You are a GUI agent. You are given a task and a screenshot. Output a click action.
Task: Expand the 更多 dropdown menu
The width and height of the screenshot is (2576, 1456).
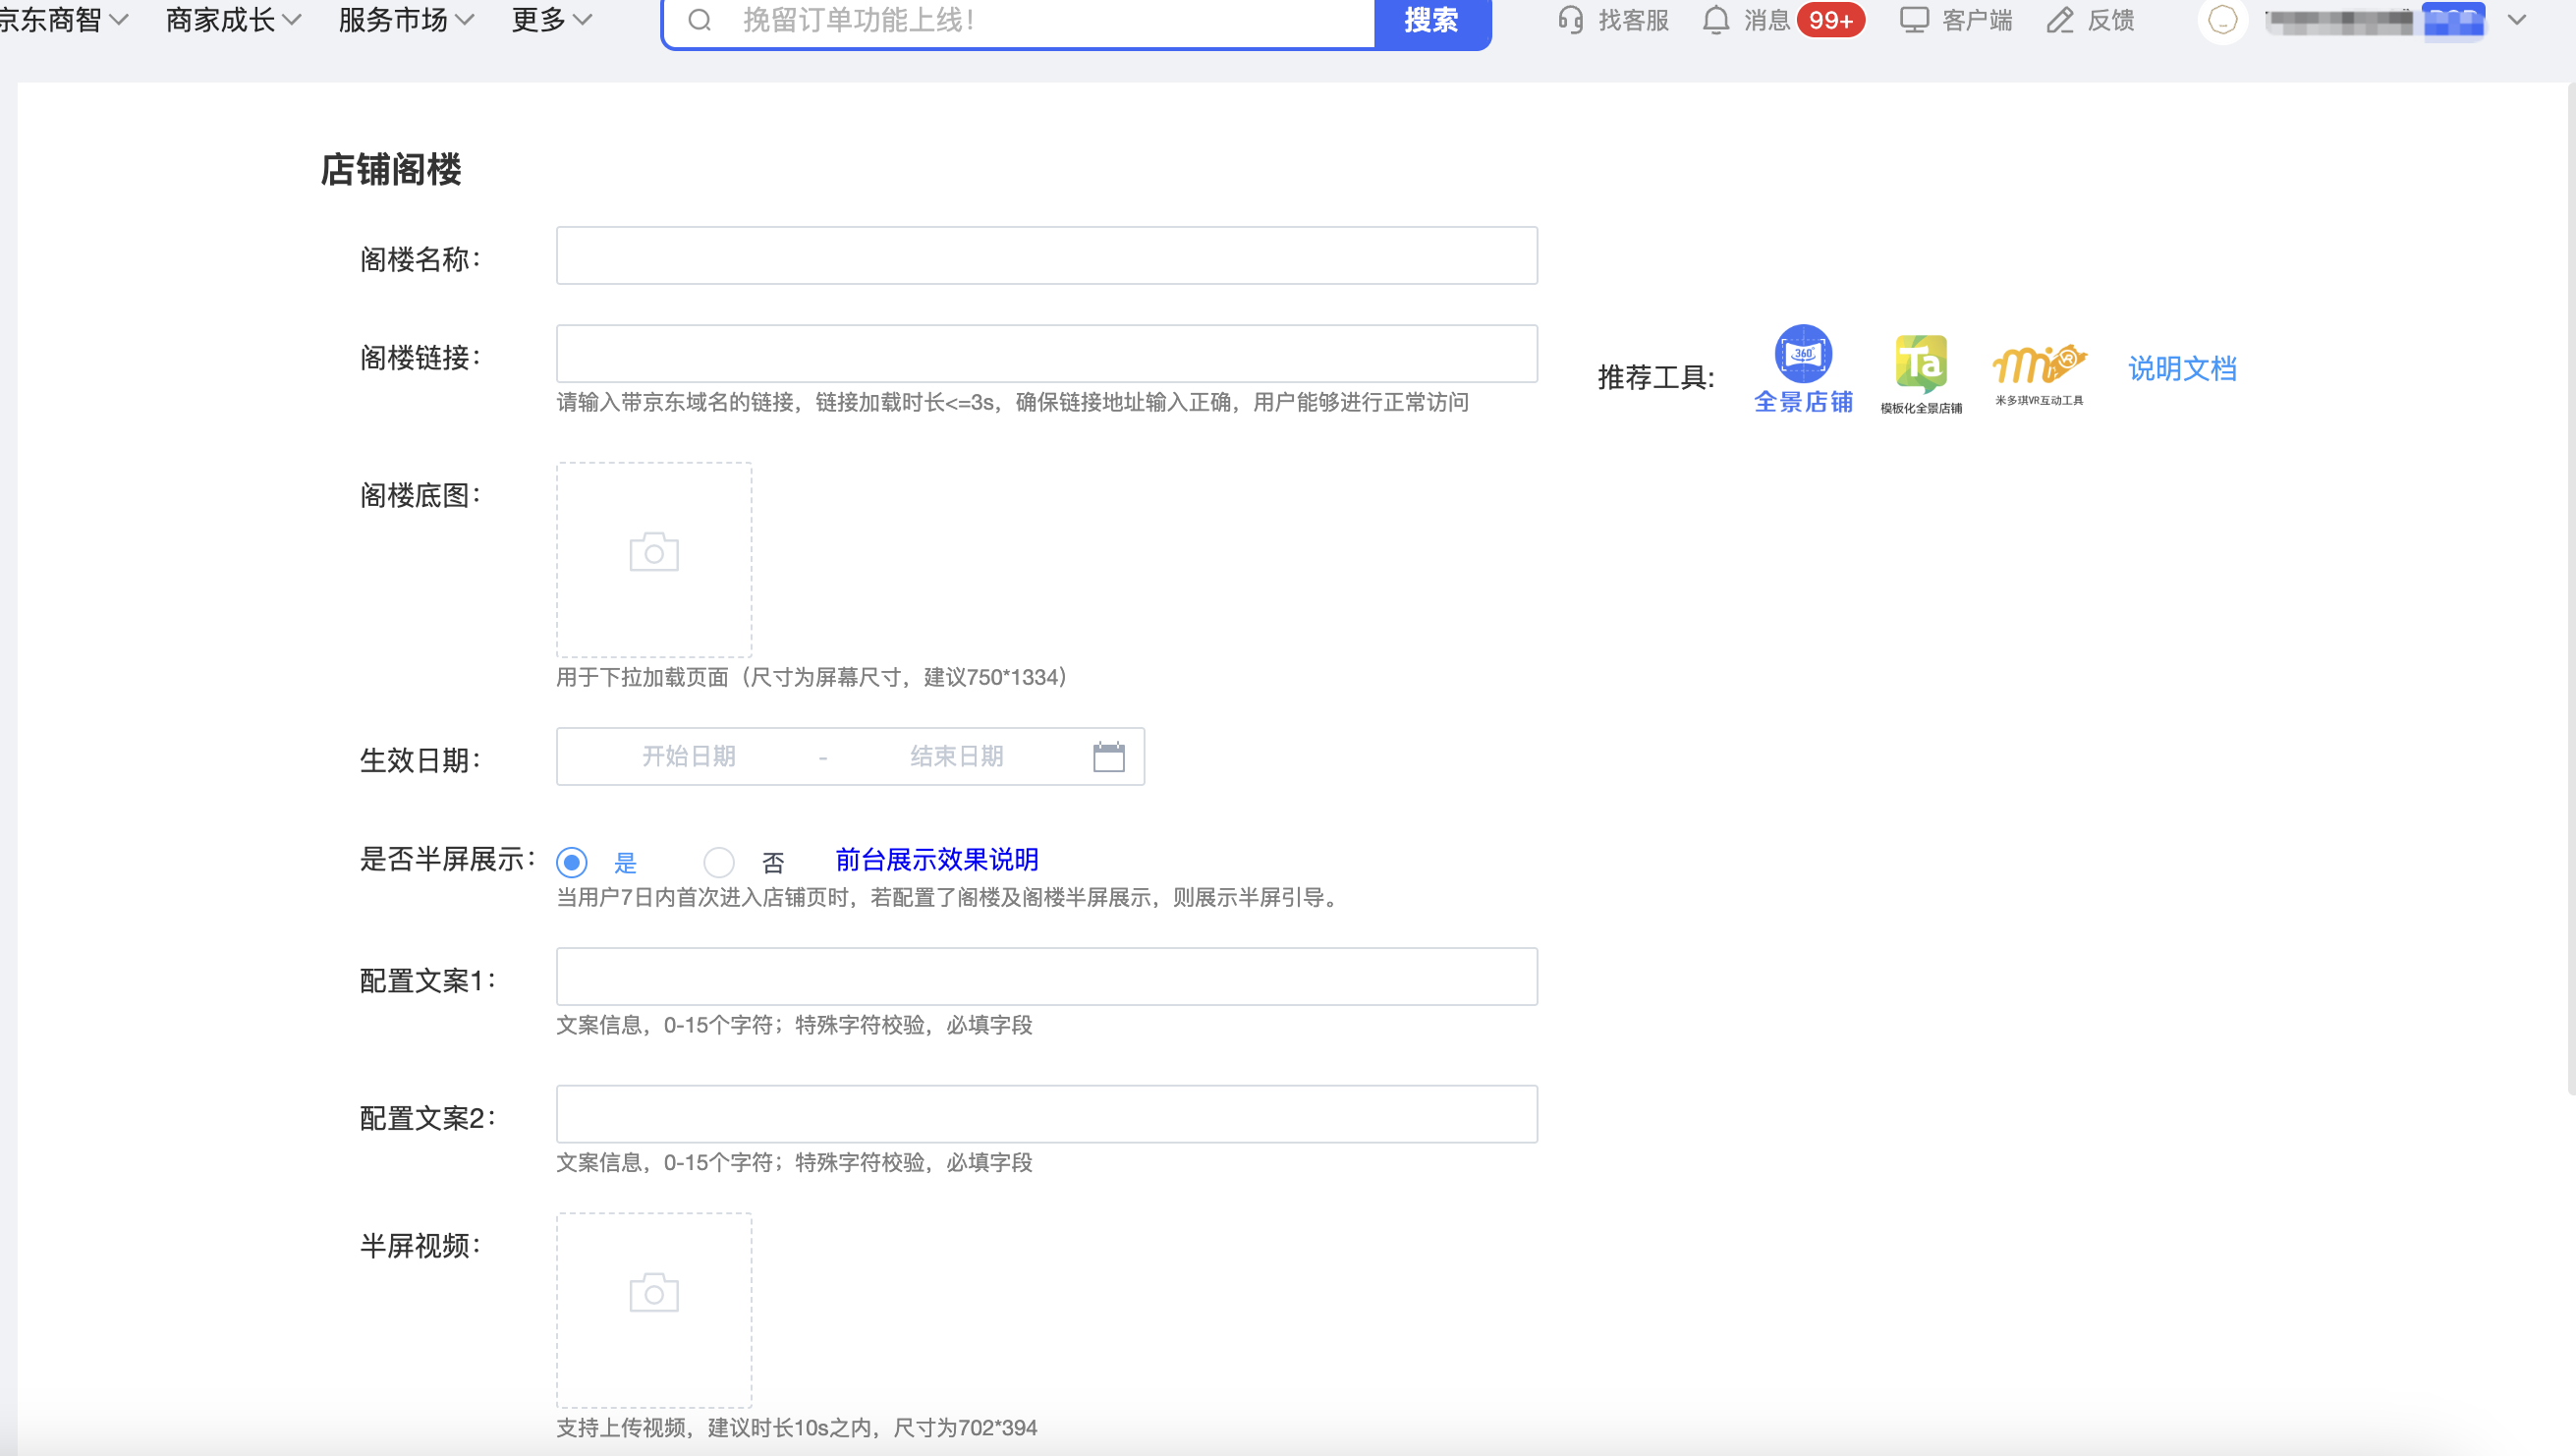click(x=552, y=20)
